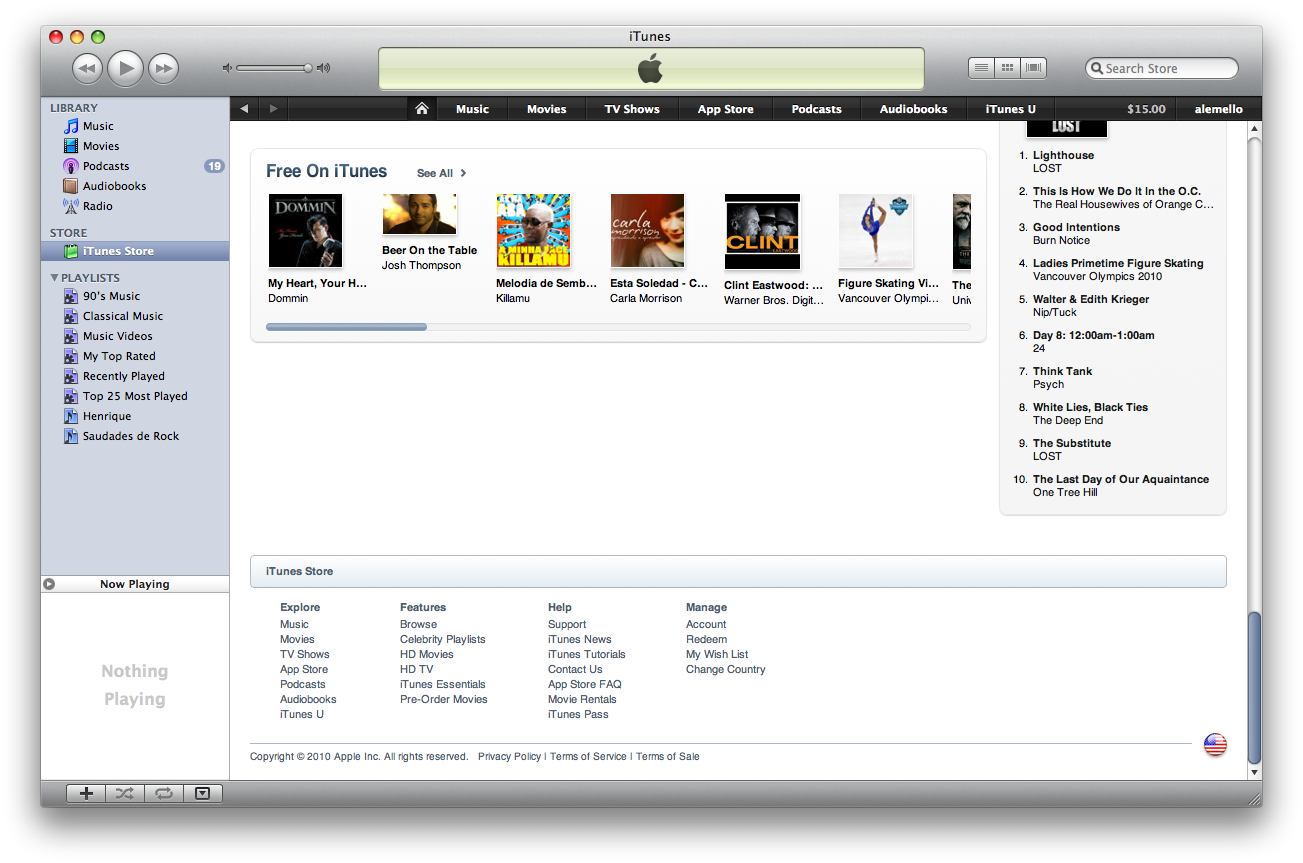Click the $15.00 account balance
The height and width of the screenshot is (863, 1303).
coord(1146,109)
